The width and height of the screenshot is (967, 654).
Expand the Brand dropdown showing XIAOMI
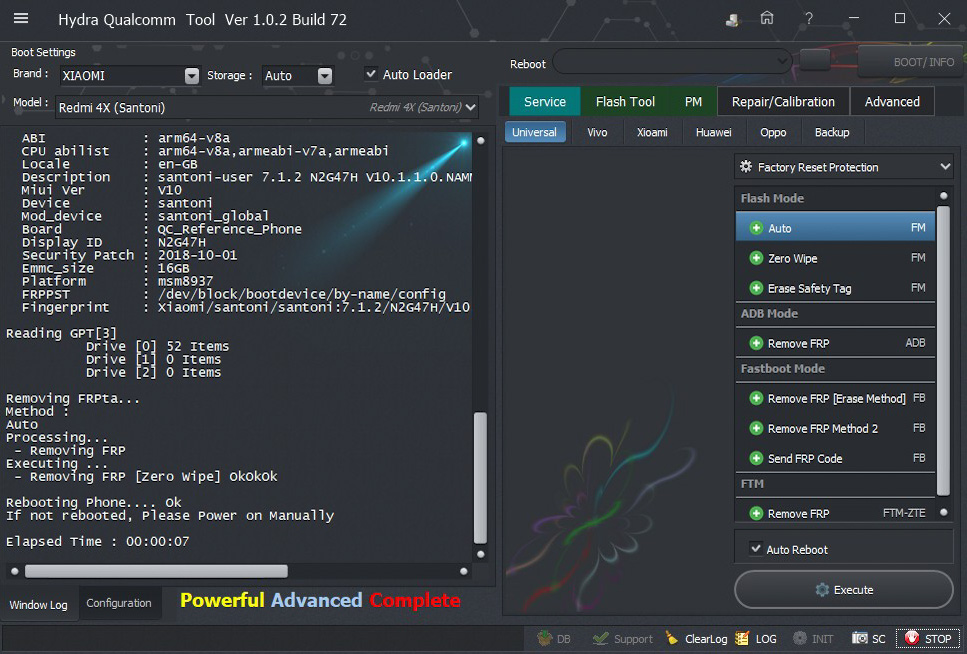tap(191, 76)
